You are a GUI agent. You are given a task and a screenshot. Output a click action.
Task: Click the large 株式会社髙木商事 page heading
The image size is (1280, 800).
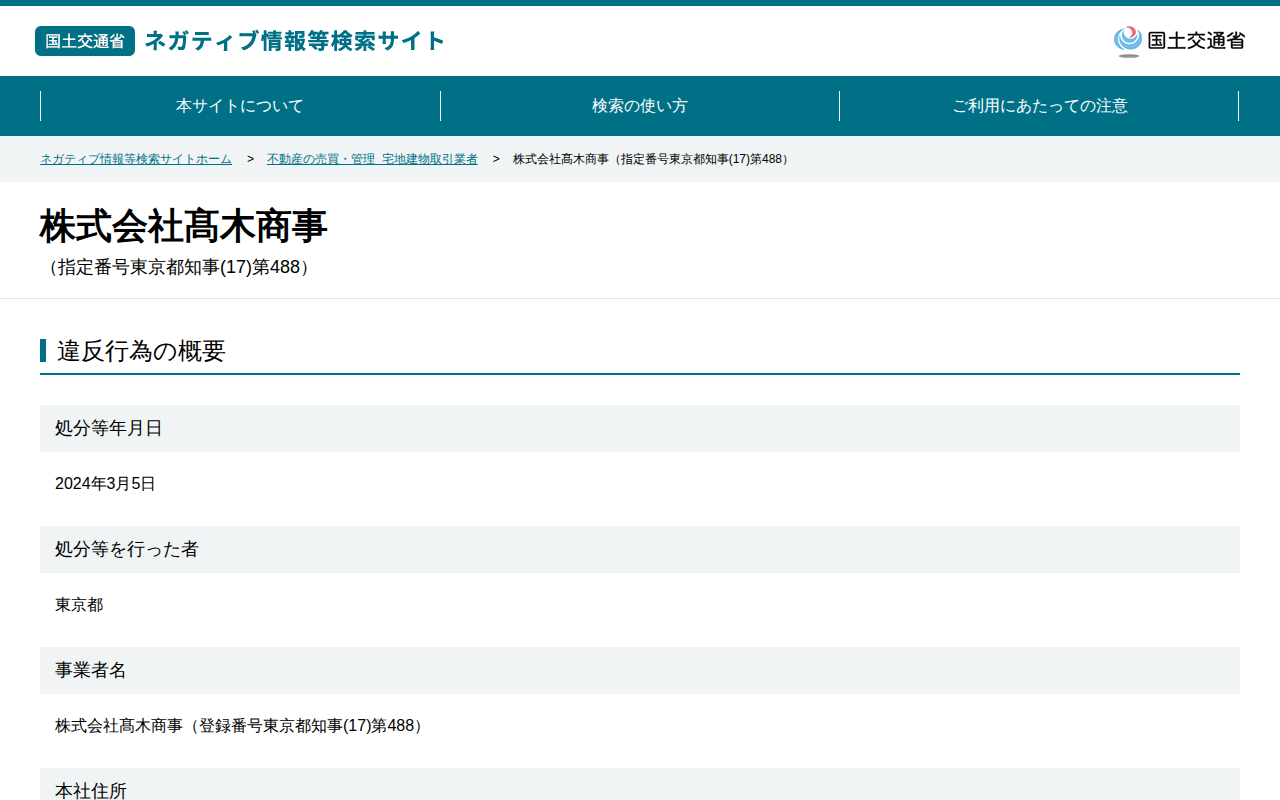click(184, 227)
